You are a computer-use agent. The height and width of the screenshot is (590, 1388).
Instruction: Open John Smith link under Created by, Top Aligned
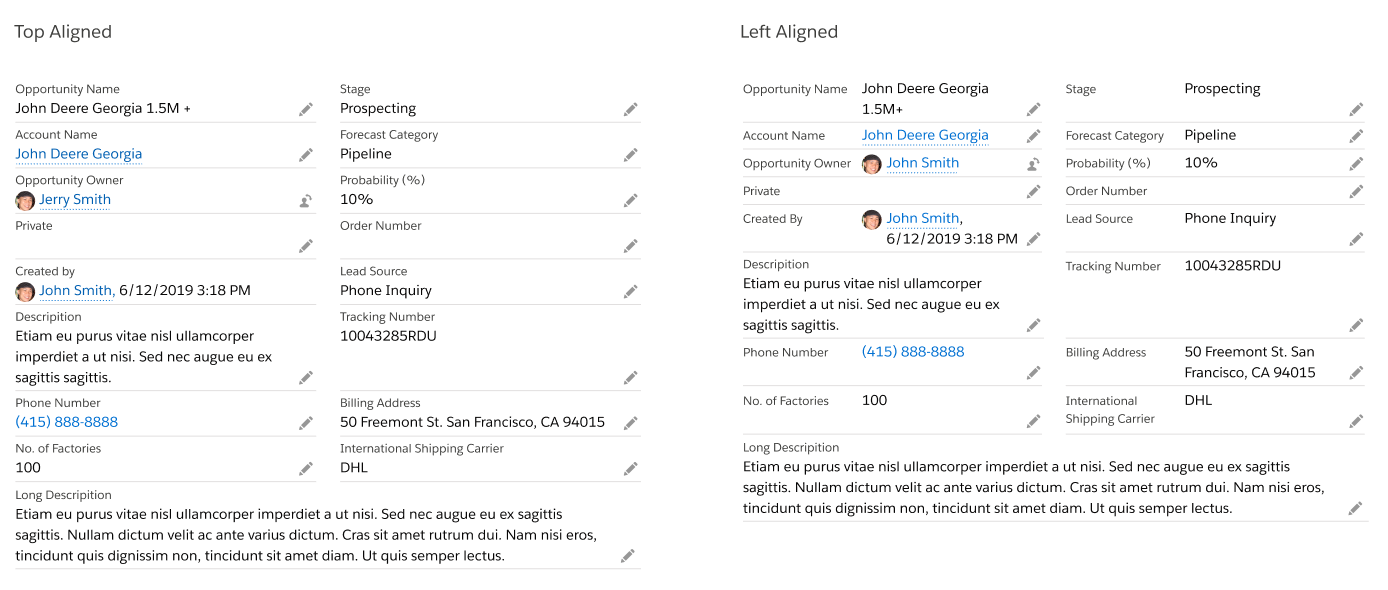[75, 291]
